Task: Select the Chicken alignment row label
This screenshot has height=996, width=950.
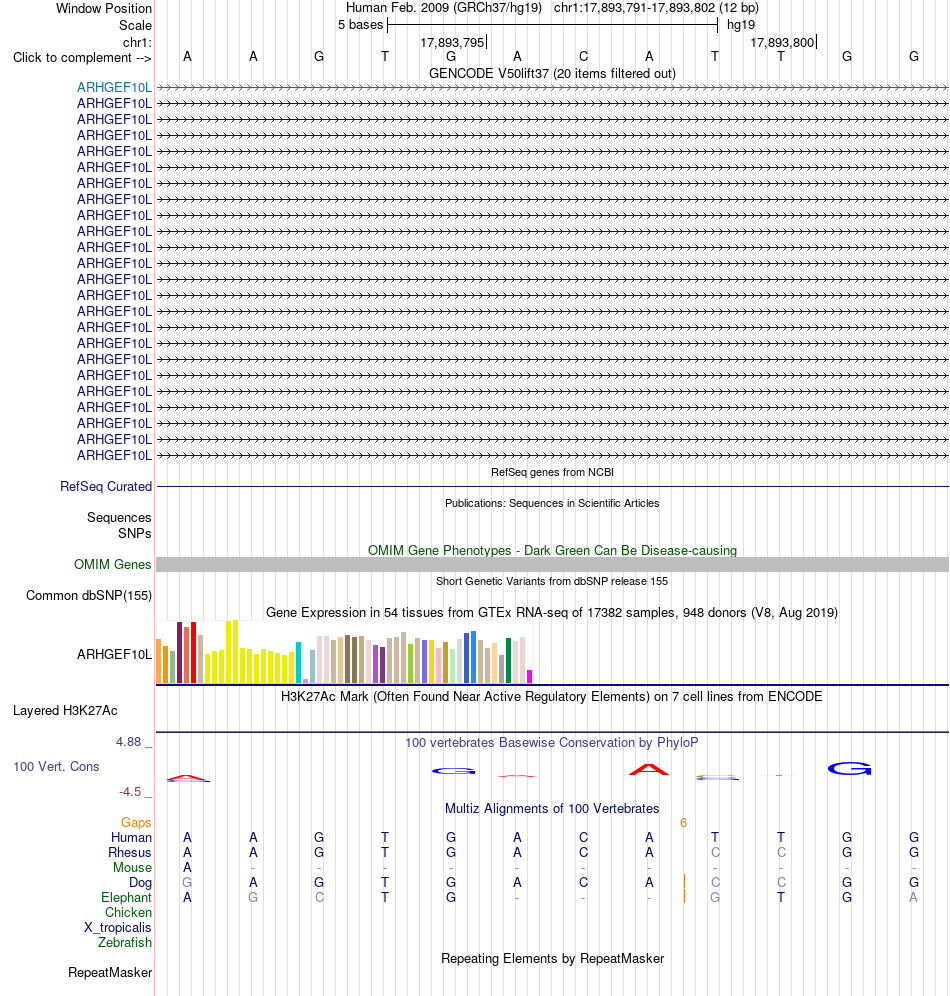Action: tap(128, 913)
